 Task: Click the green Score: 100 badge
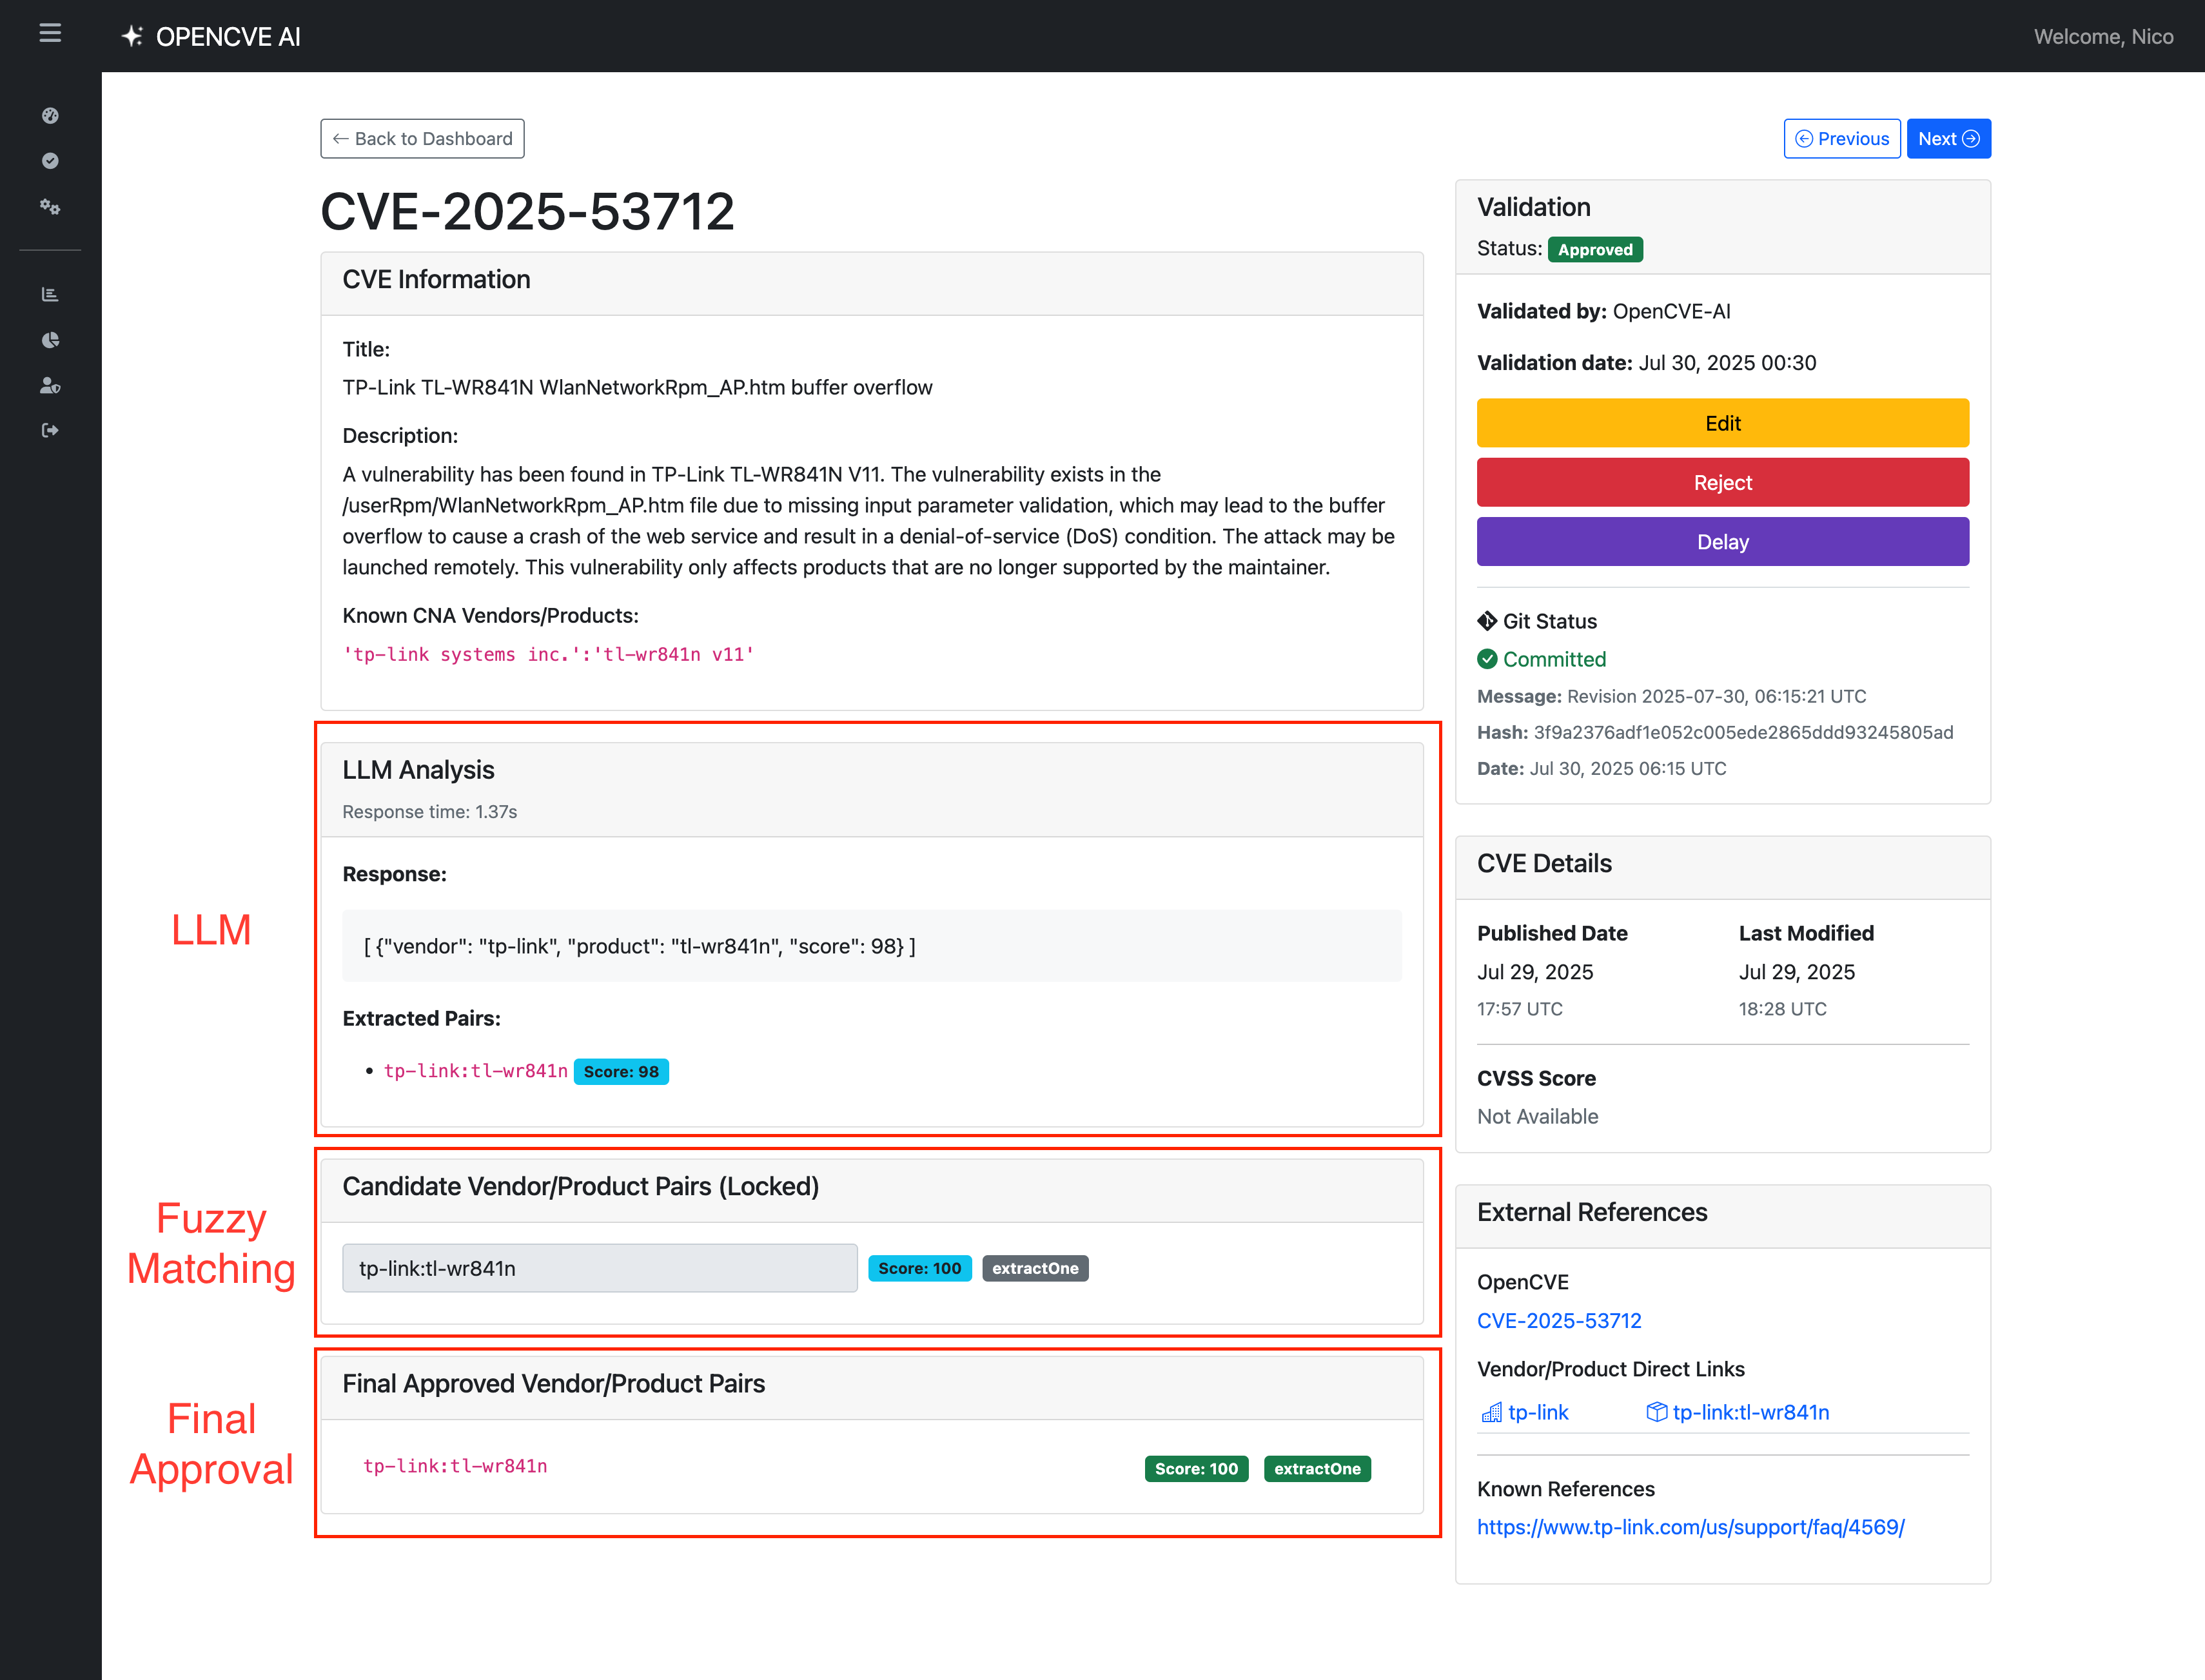point(1196,1468)
